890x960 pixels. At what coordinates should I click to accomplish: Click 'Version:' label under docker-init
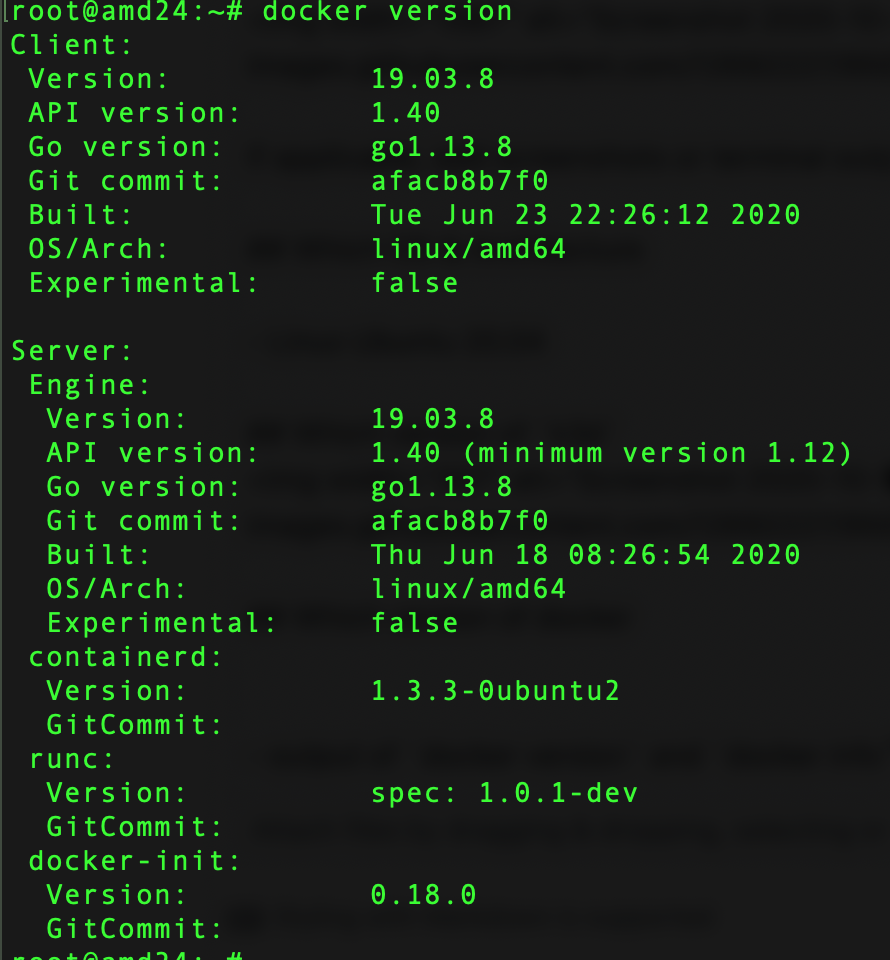(116, 895)
